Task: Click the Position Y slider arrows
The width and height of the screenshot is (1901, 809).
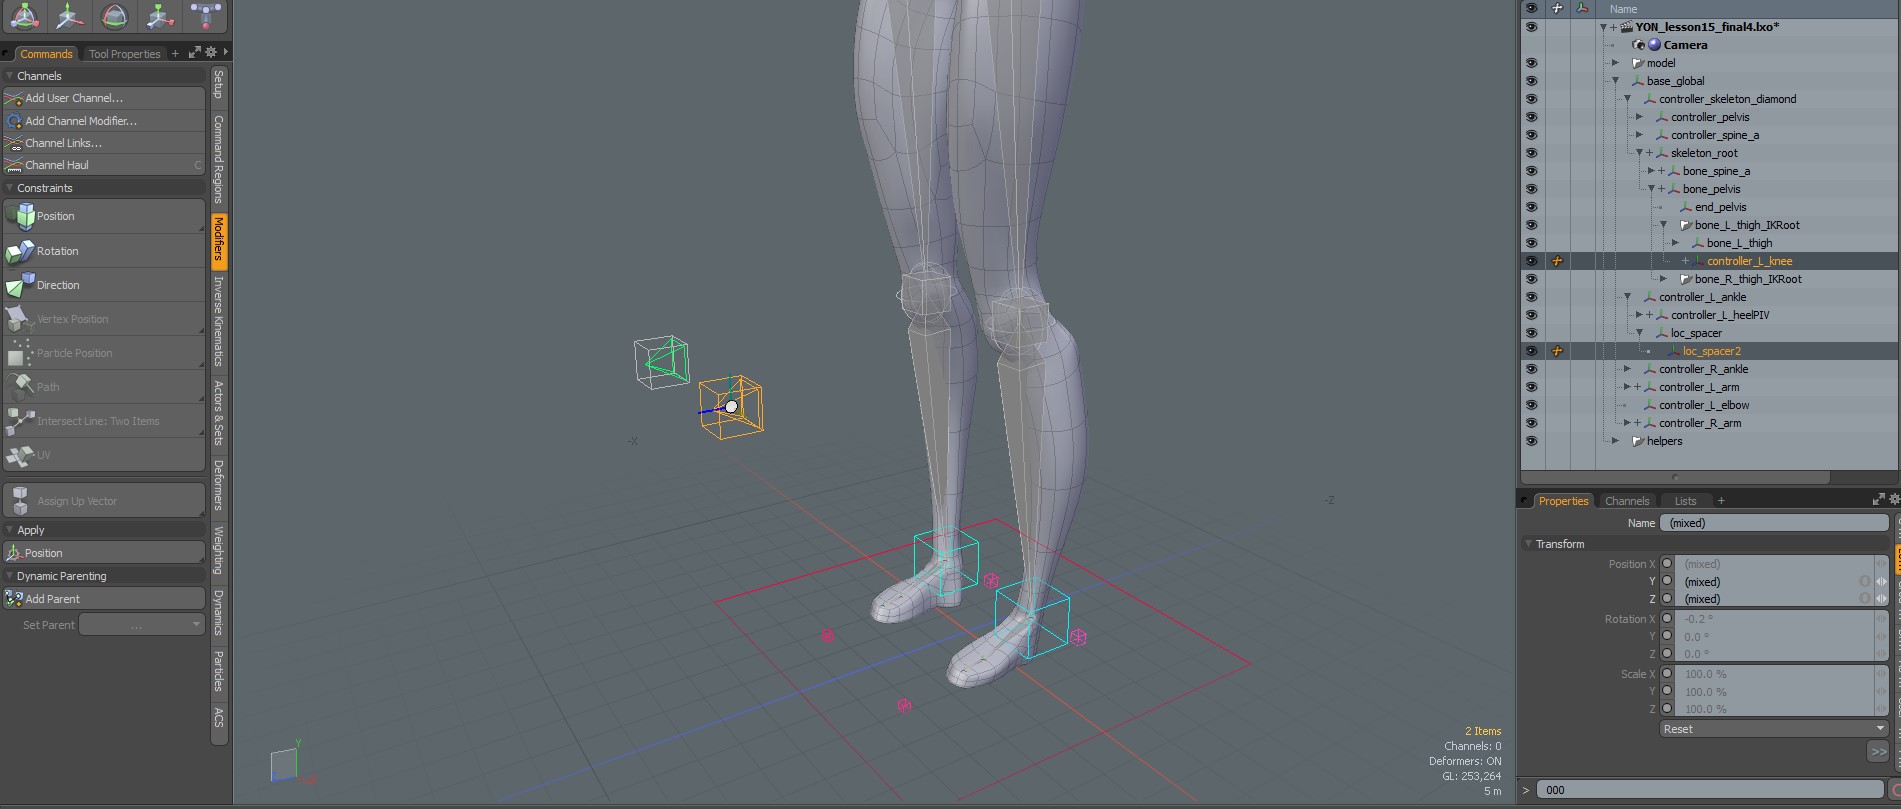Action: (1881, 581)
